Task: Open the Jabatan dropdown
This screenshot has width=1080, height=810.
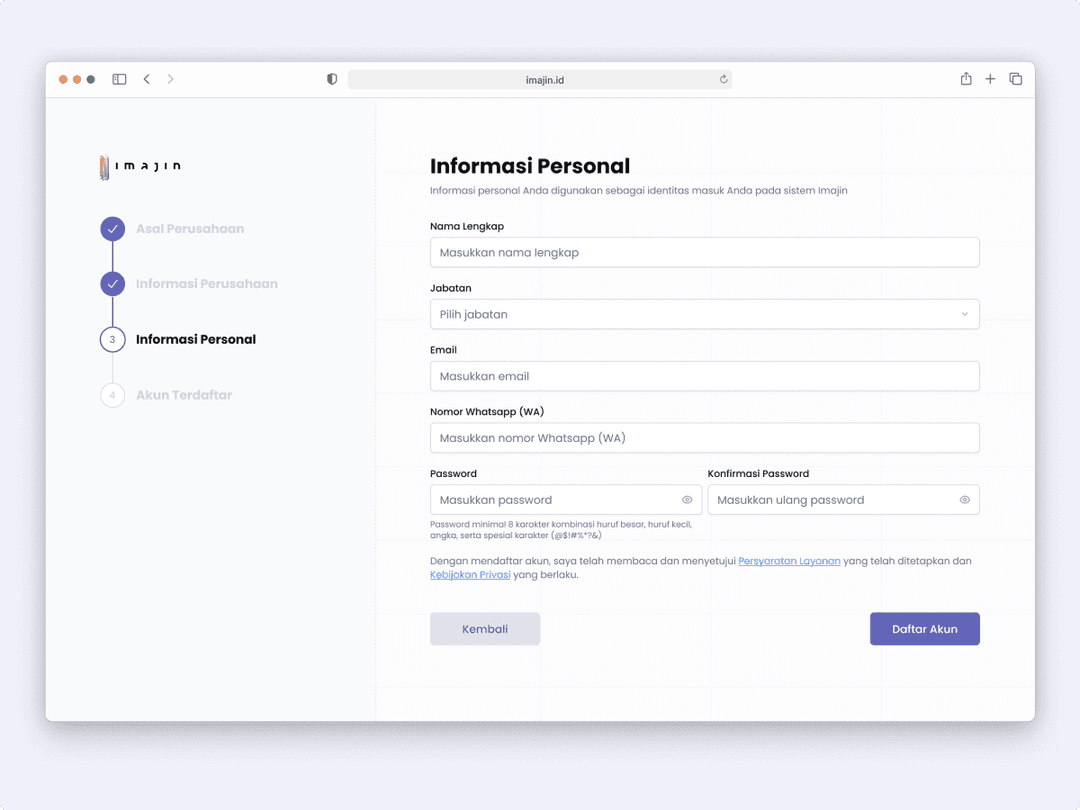Action: (704, 314)
